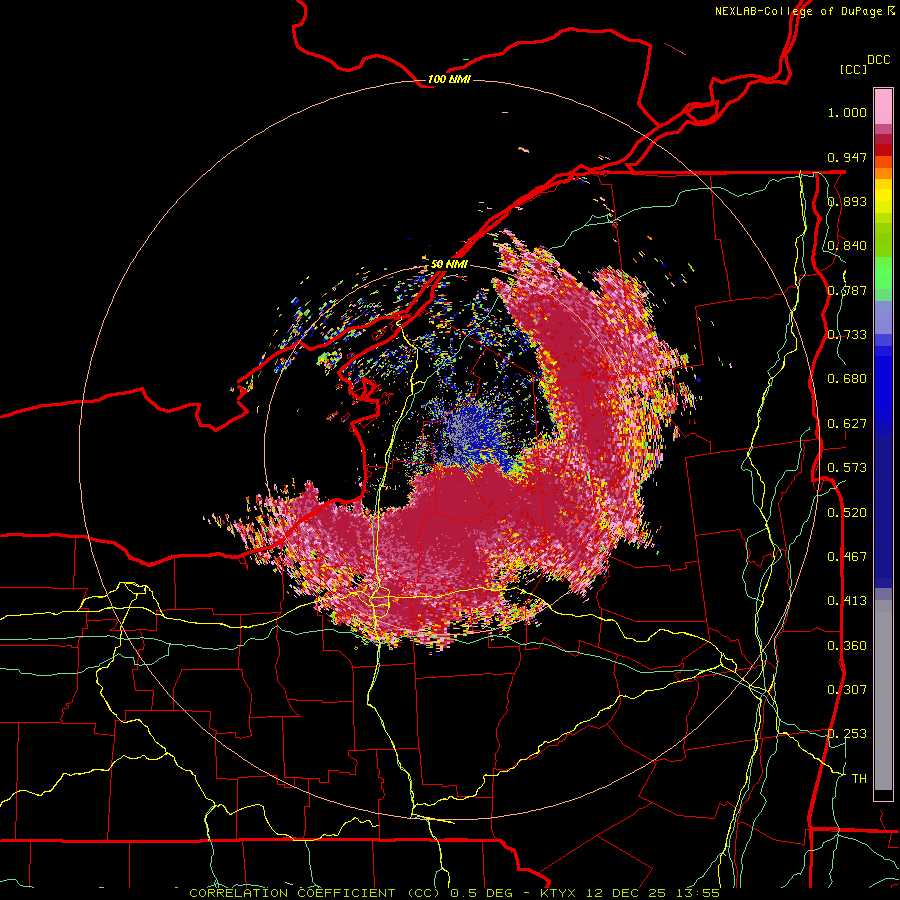This screenshot has width=900, height=900.
Task: Click the 0.573 value on the color scale
Action: (x=847, y=468)
